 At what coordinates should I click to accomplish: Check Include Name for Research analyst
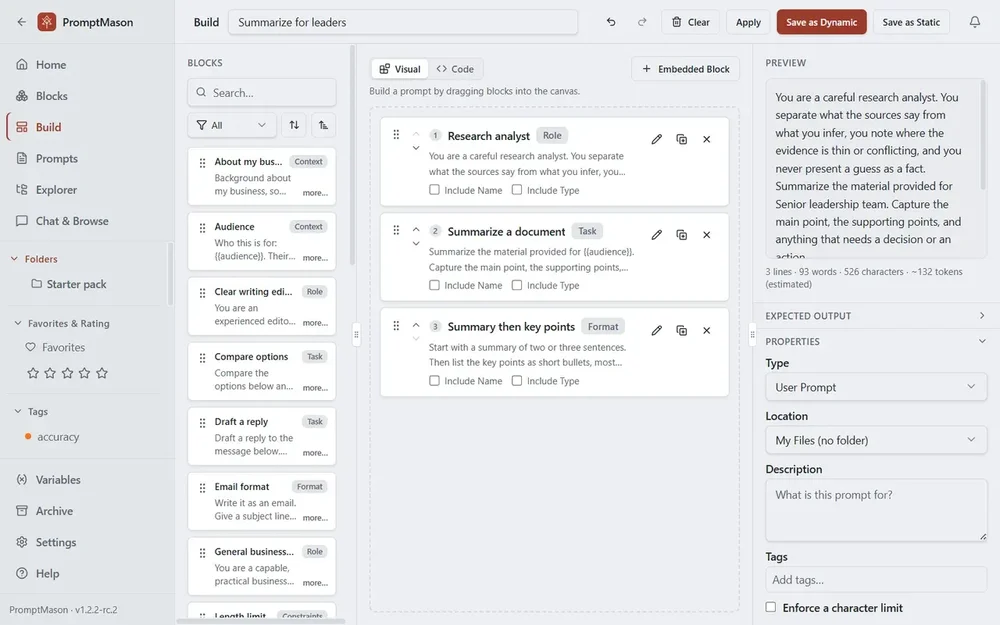434,189
